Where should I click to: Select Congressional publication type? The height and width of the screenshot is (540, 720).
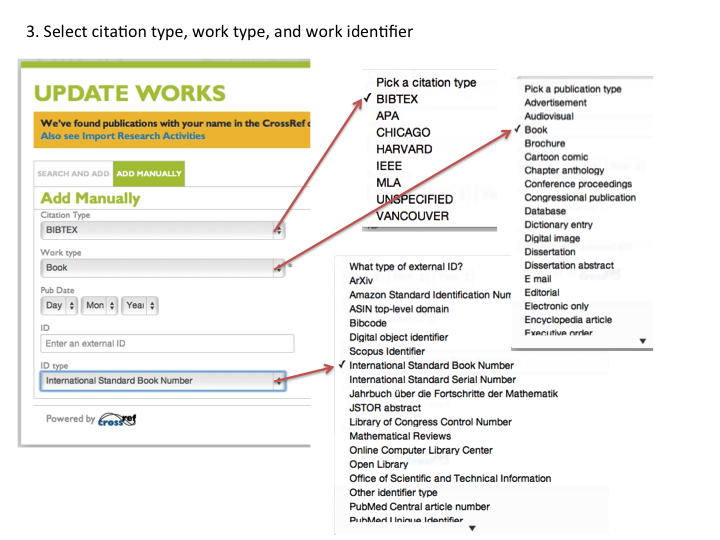coord(580,197)
